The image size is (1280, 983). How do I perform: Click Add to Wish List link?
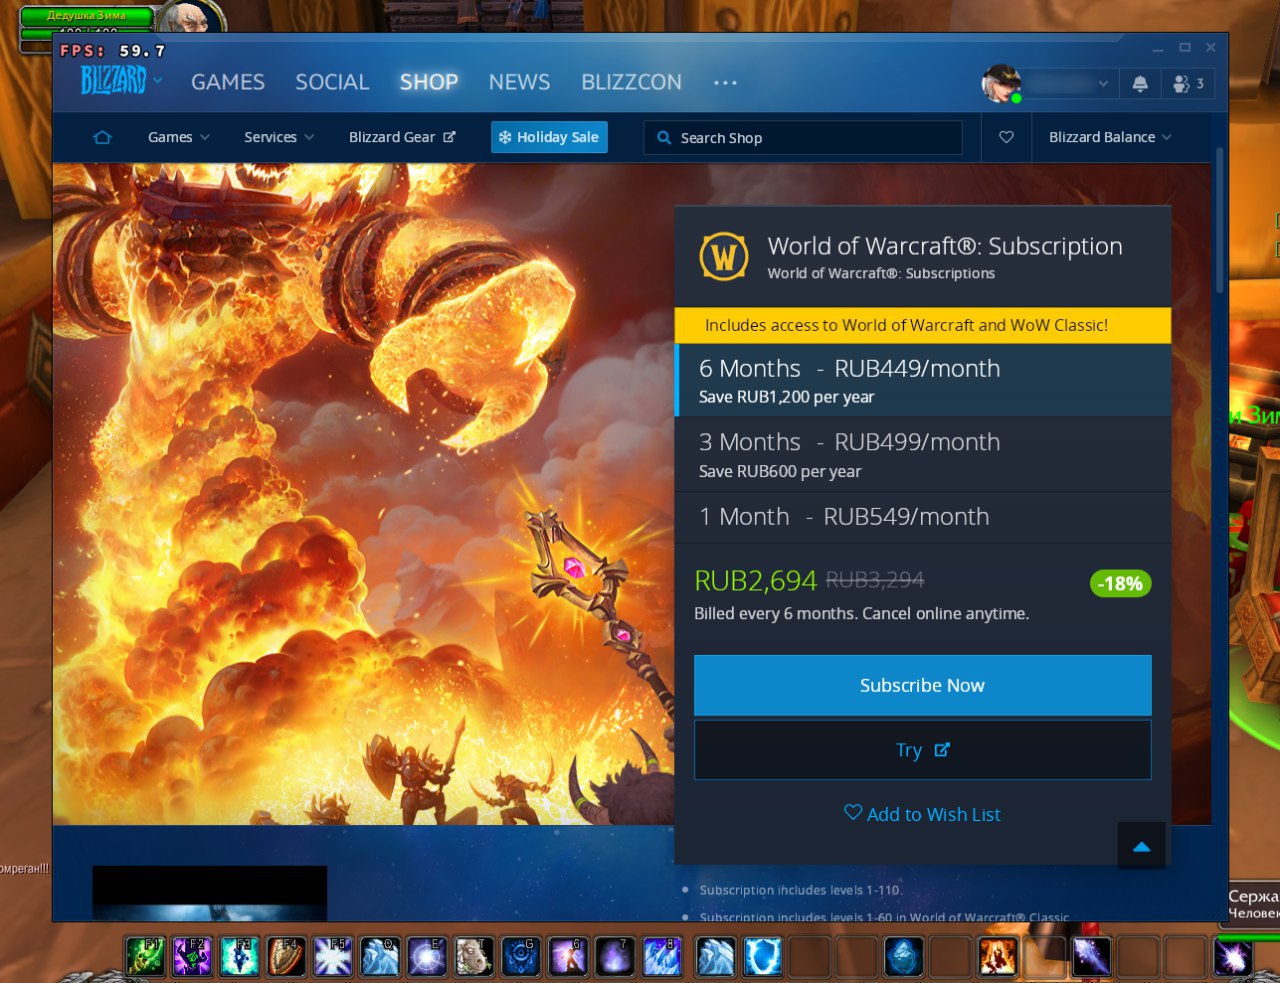coord(923,814)
